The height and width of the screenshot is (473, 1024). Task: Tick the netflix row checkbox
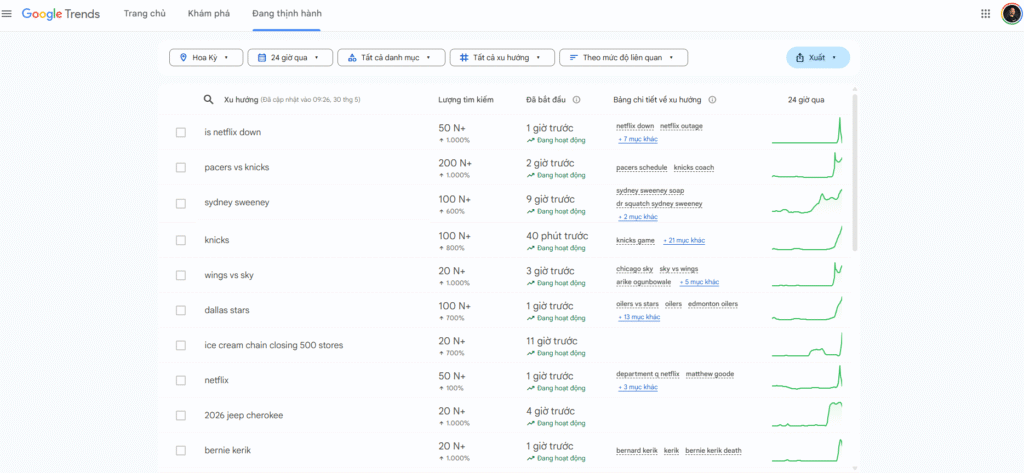[181, 381]
